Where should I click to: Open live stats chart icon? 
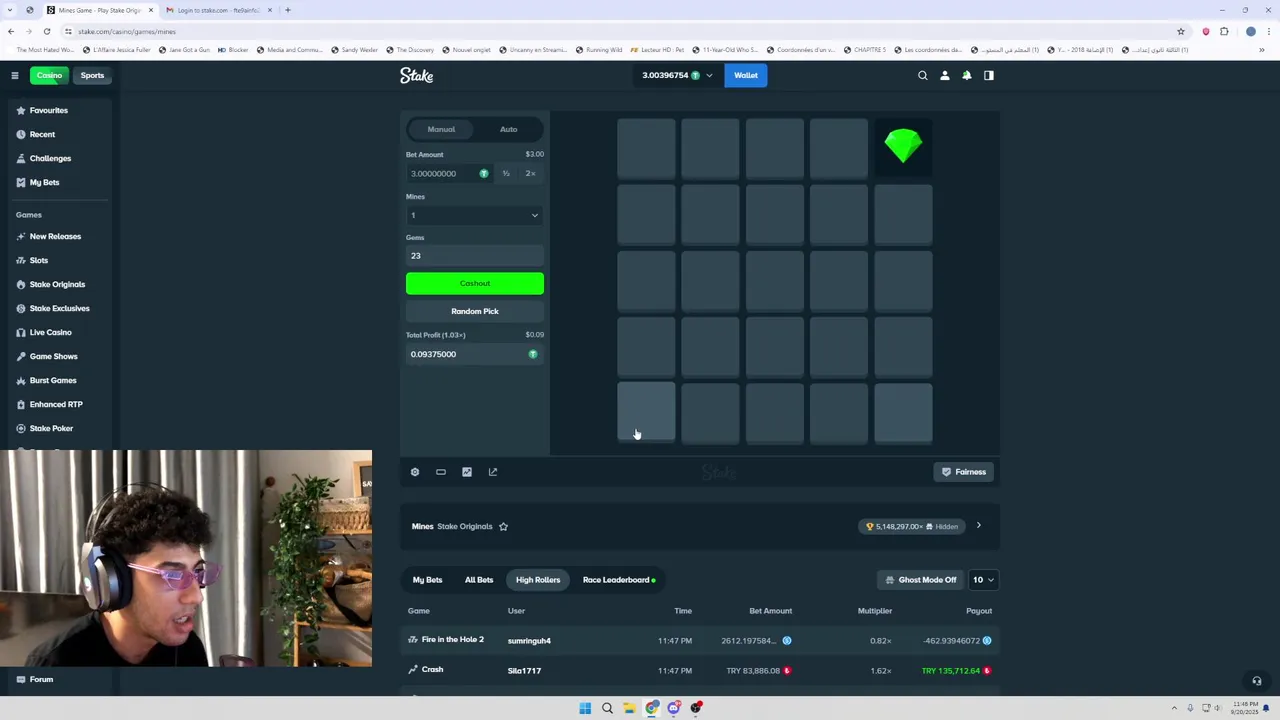(x=467, y=472)
